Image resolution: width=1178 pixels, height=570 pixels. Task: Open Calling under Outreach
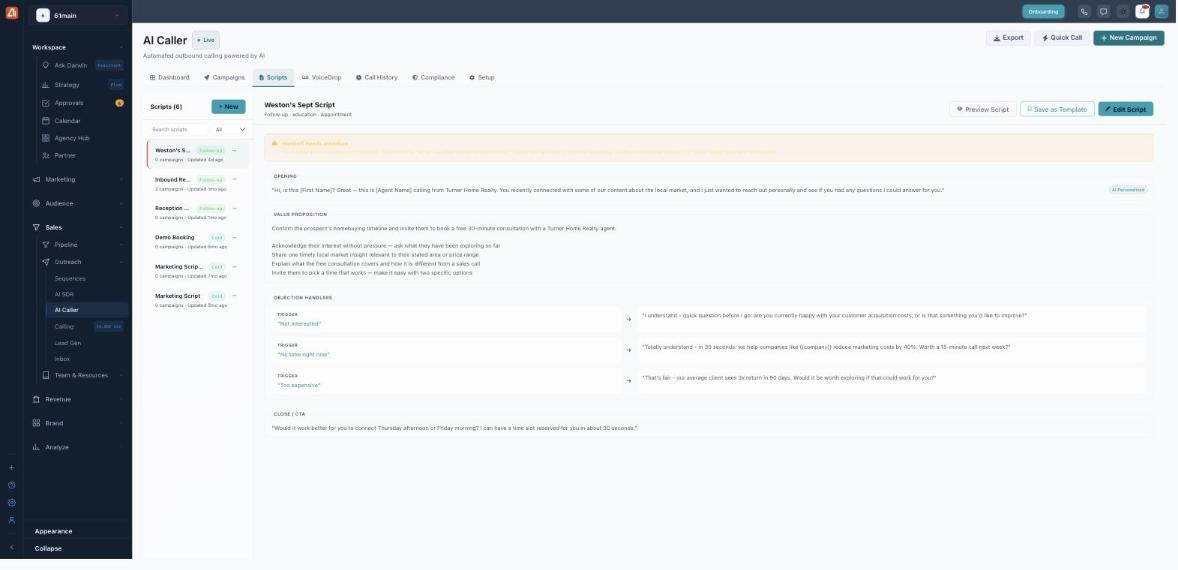(87, 327)
